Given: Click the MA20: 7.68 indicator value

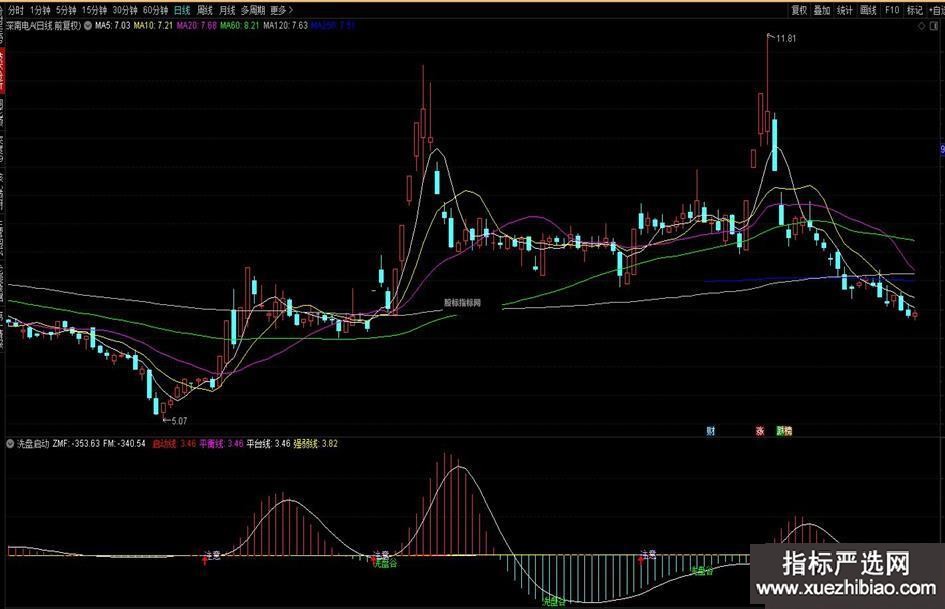Looking at the screenshot, I should pos(196,26).
